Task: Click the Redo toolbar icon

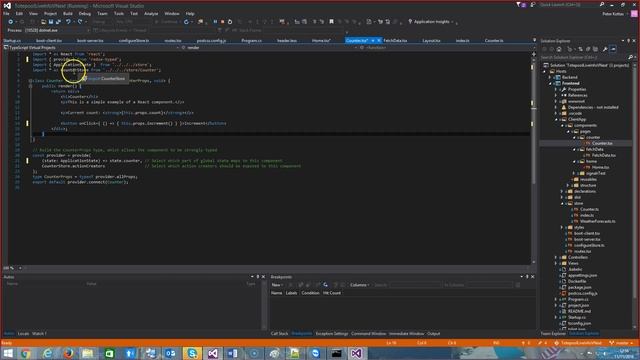Action: point(80,22)
